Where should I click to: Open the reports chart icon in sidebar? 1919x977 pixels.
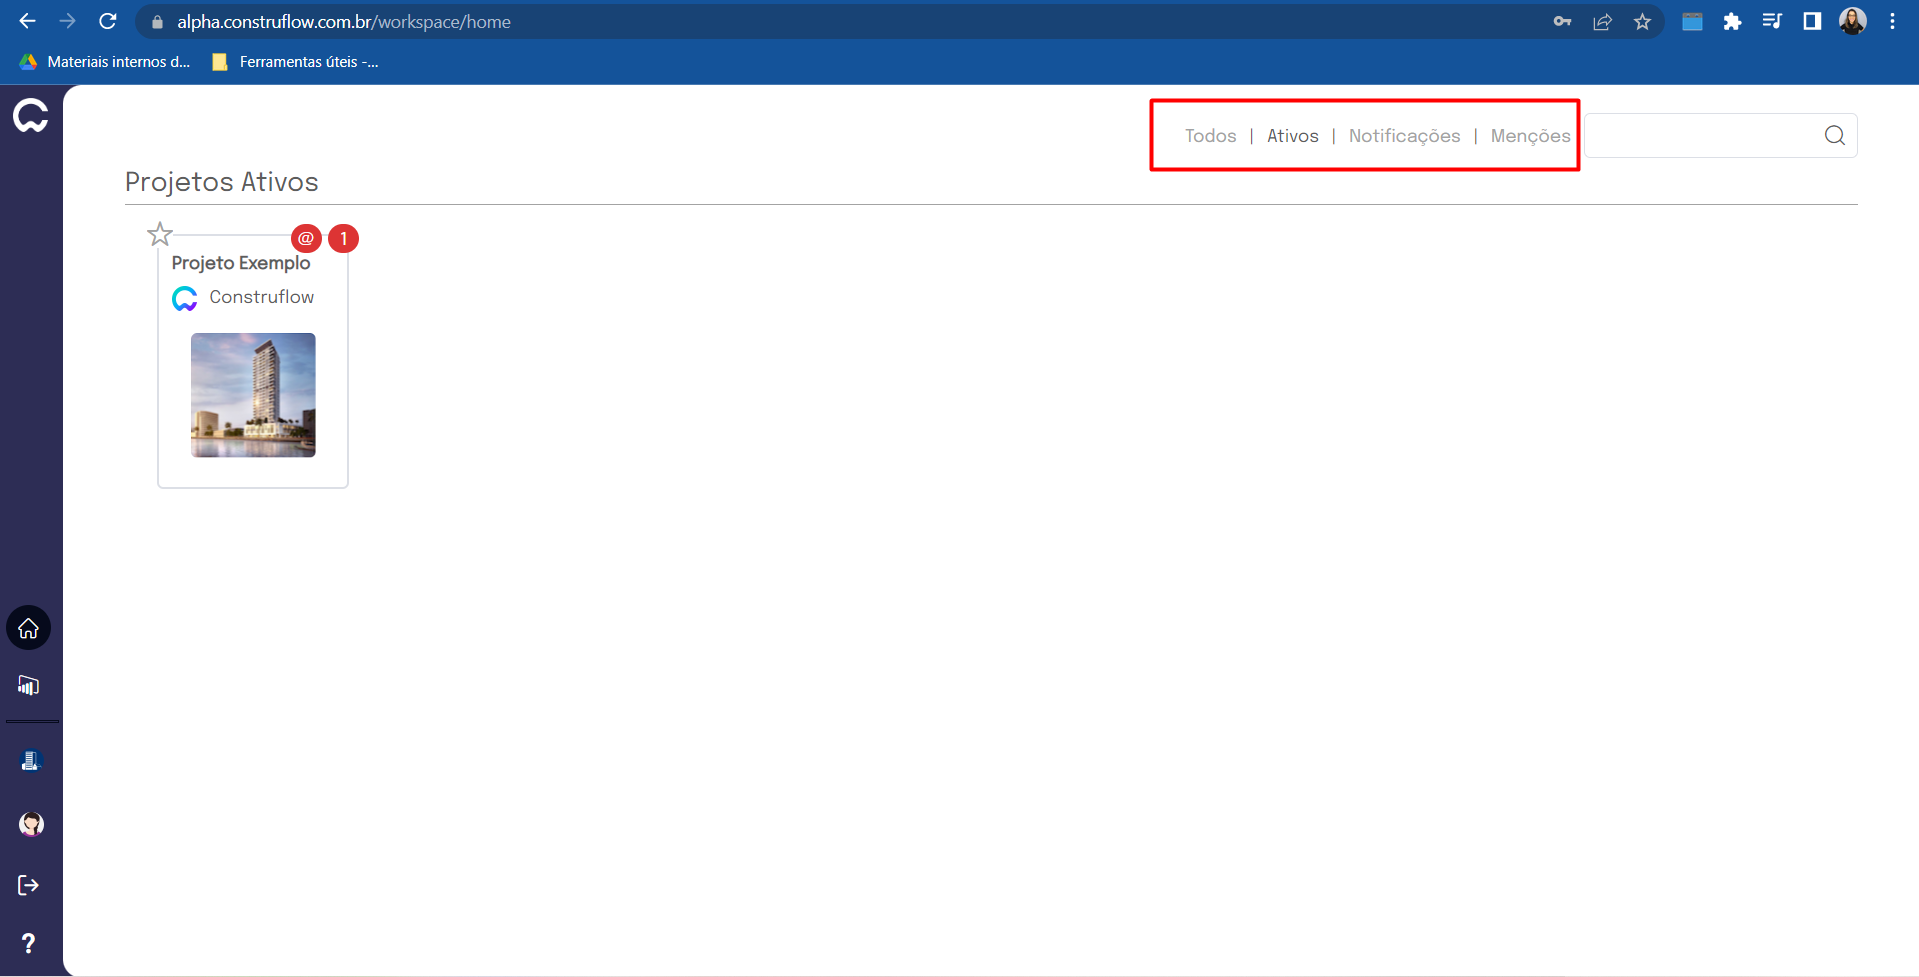pyautogui.click(x=29, y=685)
